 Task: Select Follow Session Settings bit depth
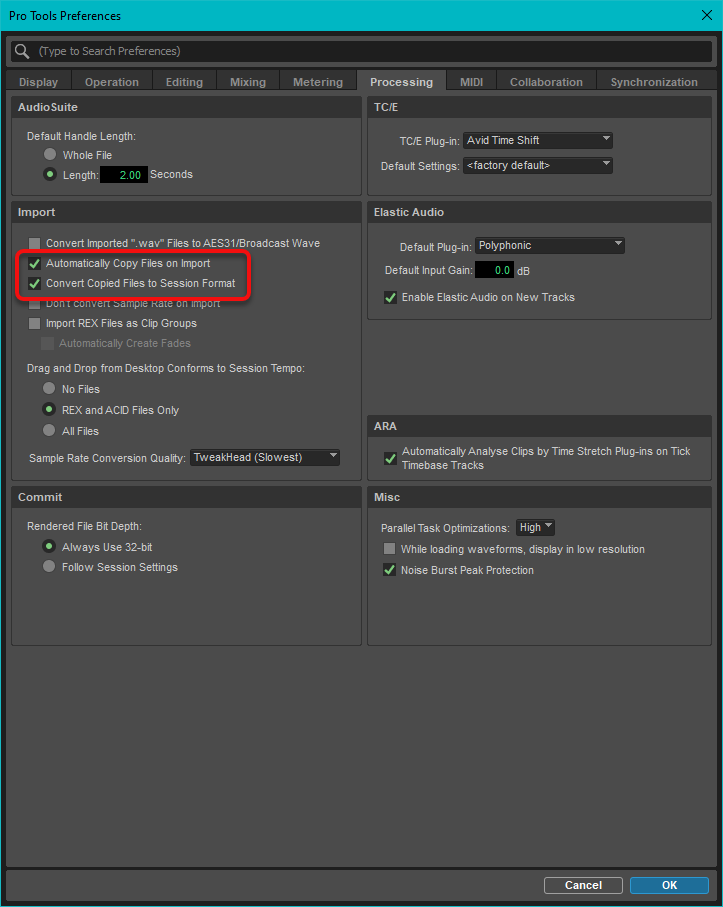point(49,567)
